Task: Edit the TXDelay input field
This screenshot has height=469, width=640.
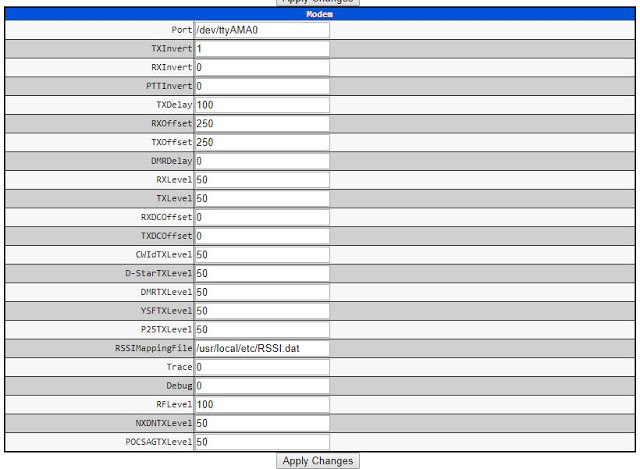Action: (262, 105)
